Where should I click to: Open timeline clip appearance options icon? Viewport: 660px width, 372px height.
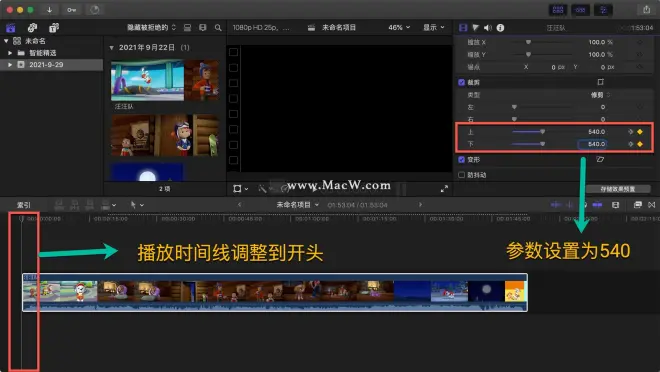point(615,205)
